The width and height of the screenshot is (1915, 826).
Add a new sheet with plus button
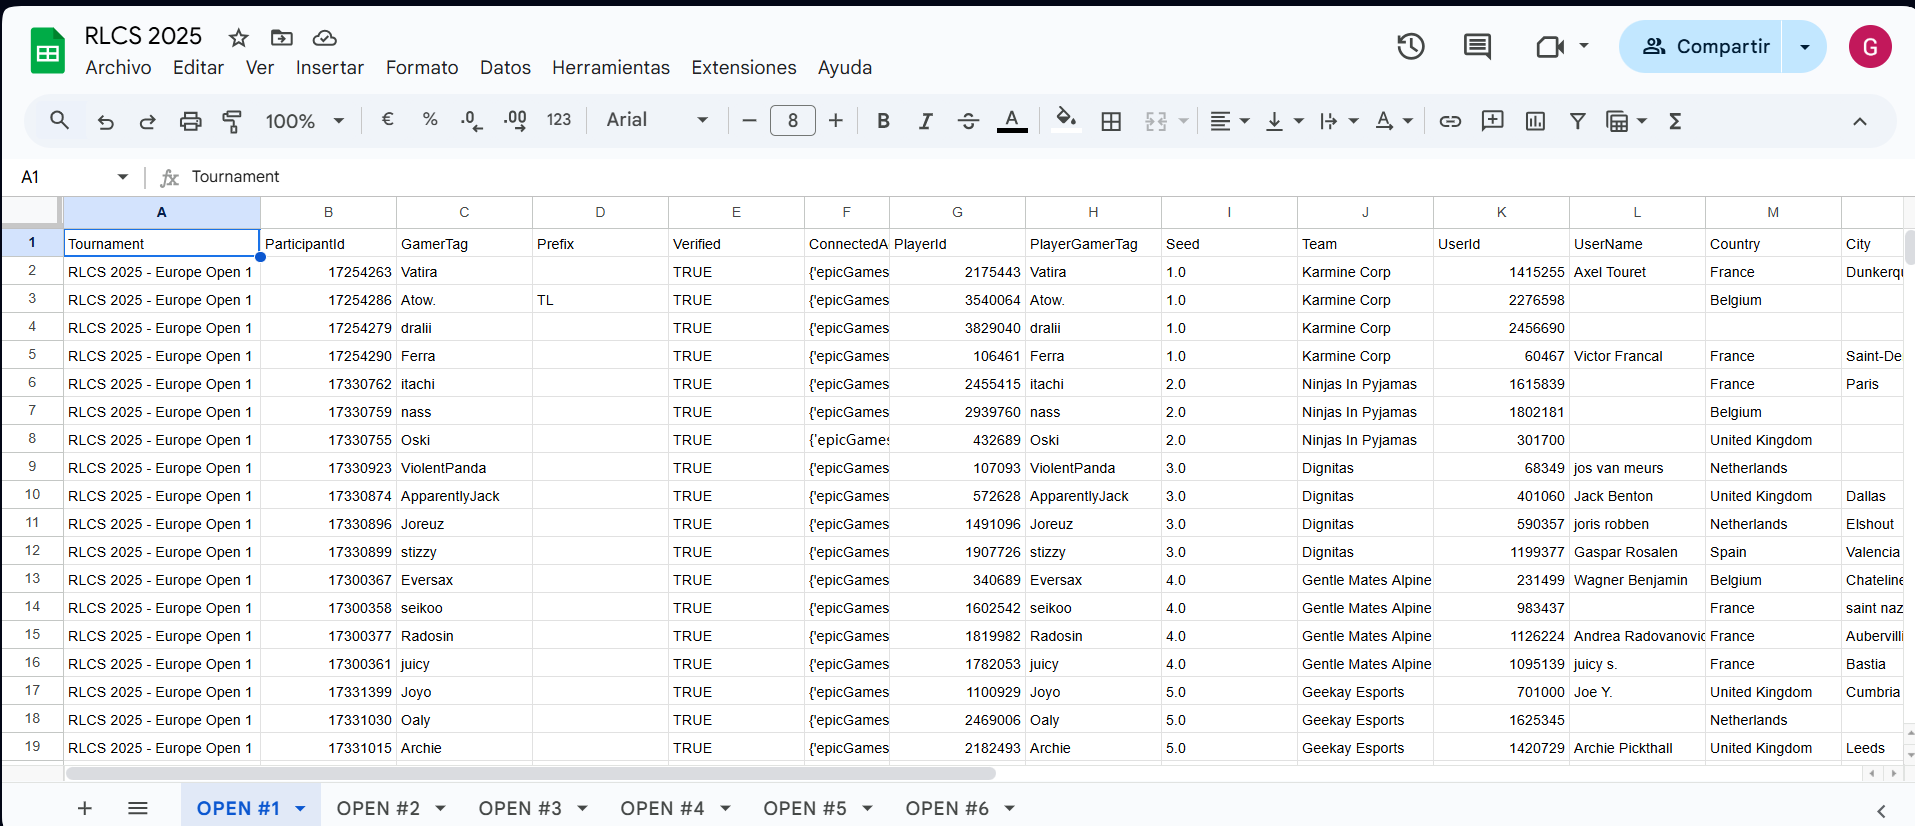point(85,808)
